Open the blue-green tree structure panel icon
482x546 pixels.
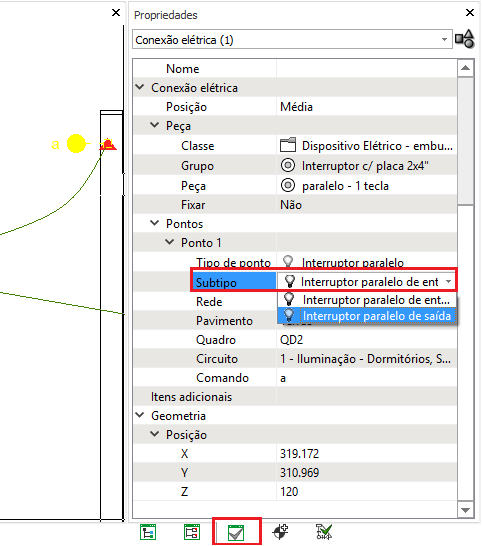tap(148, 532)
